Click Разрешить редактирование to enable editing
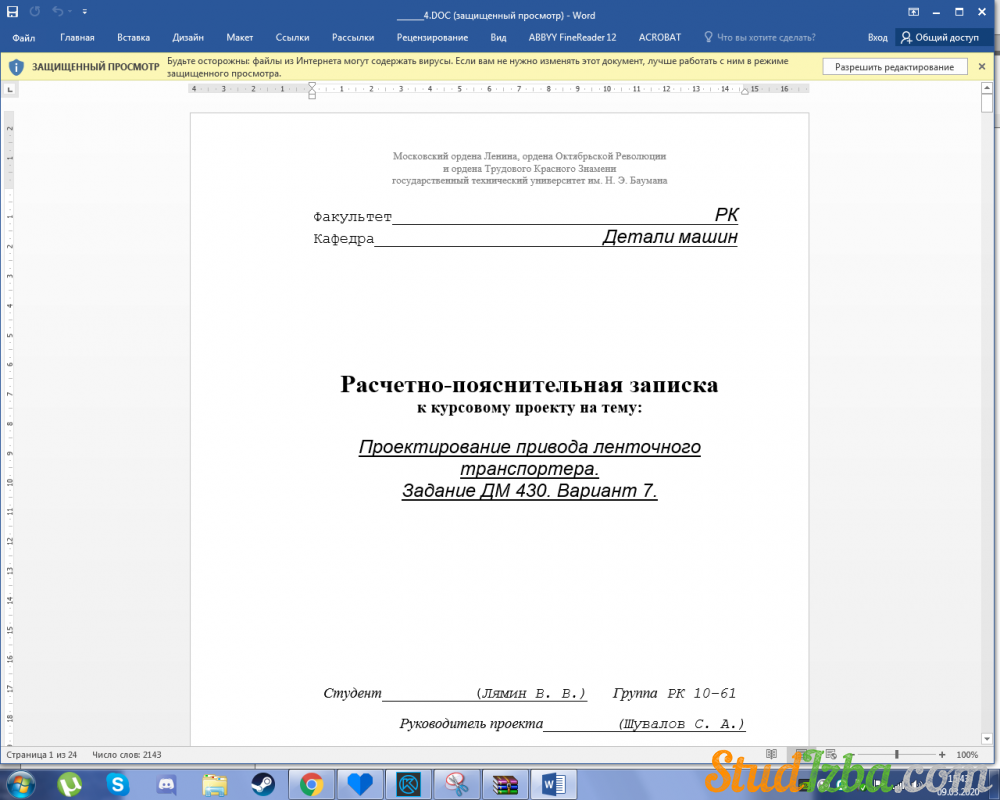 pos(894,67)
